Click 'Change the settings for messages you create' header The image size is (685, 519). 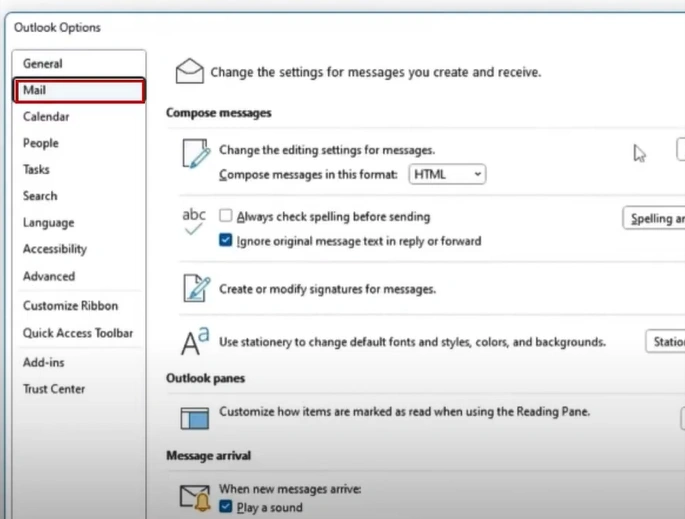click(x=376, y=72)
